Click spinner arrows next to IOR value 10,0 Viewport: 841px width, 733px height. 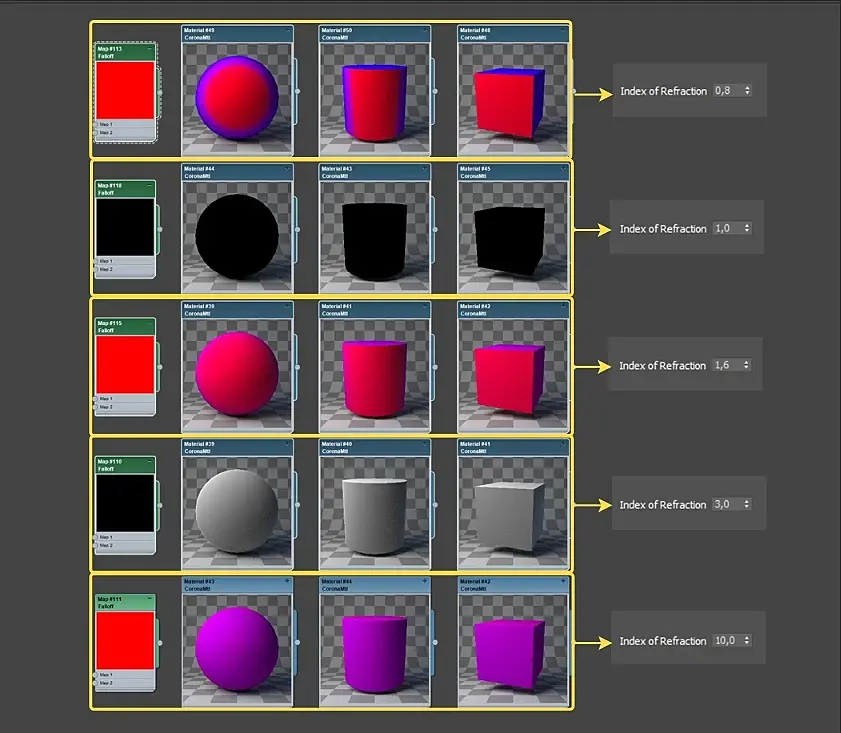[x=747, y=641]
